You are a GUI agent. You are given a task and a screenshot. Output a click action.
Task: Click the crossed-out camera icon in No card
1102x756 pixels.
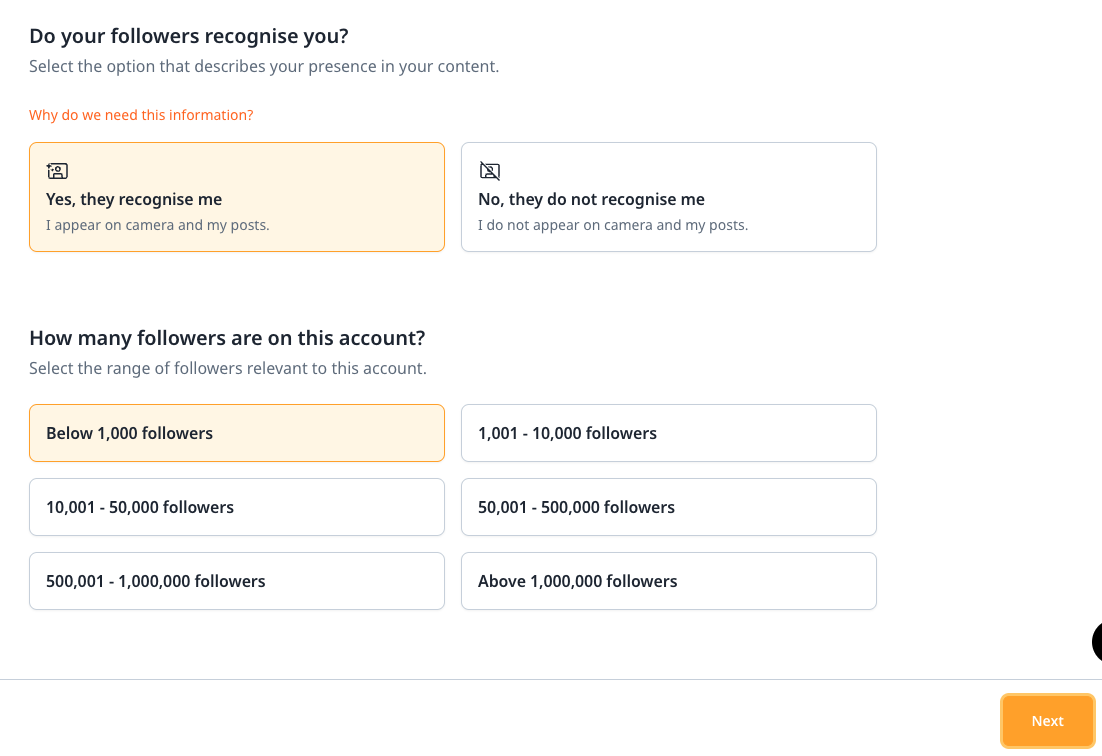click(x=489, y=171)
